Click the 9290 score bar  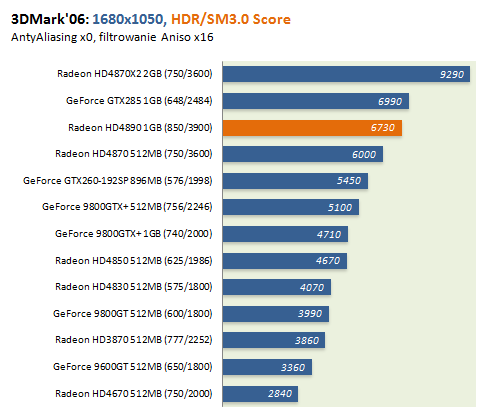click(x=346, y=74)
